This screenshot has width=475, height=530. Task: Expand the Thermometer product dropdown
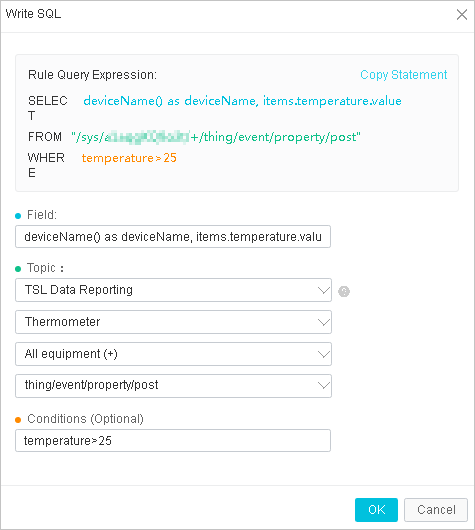pos(173,322)
